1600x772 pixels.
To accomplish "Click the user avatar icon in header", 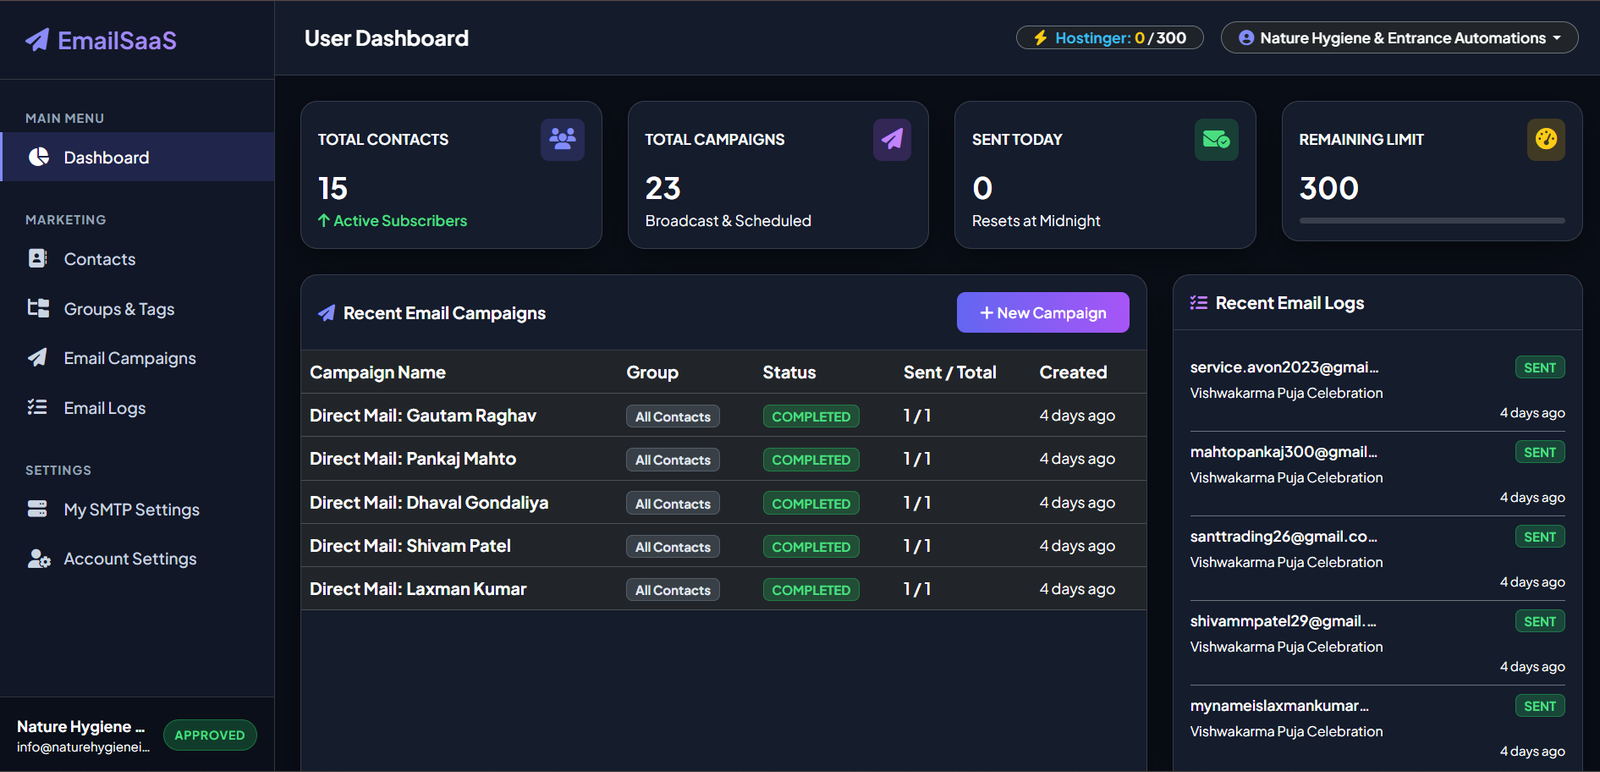I will point(1246,38).
